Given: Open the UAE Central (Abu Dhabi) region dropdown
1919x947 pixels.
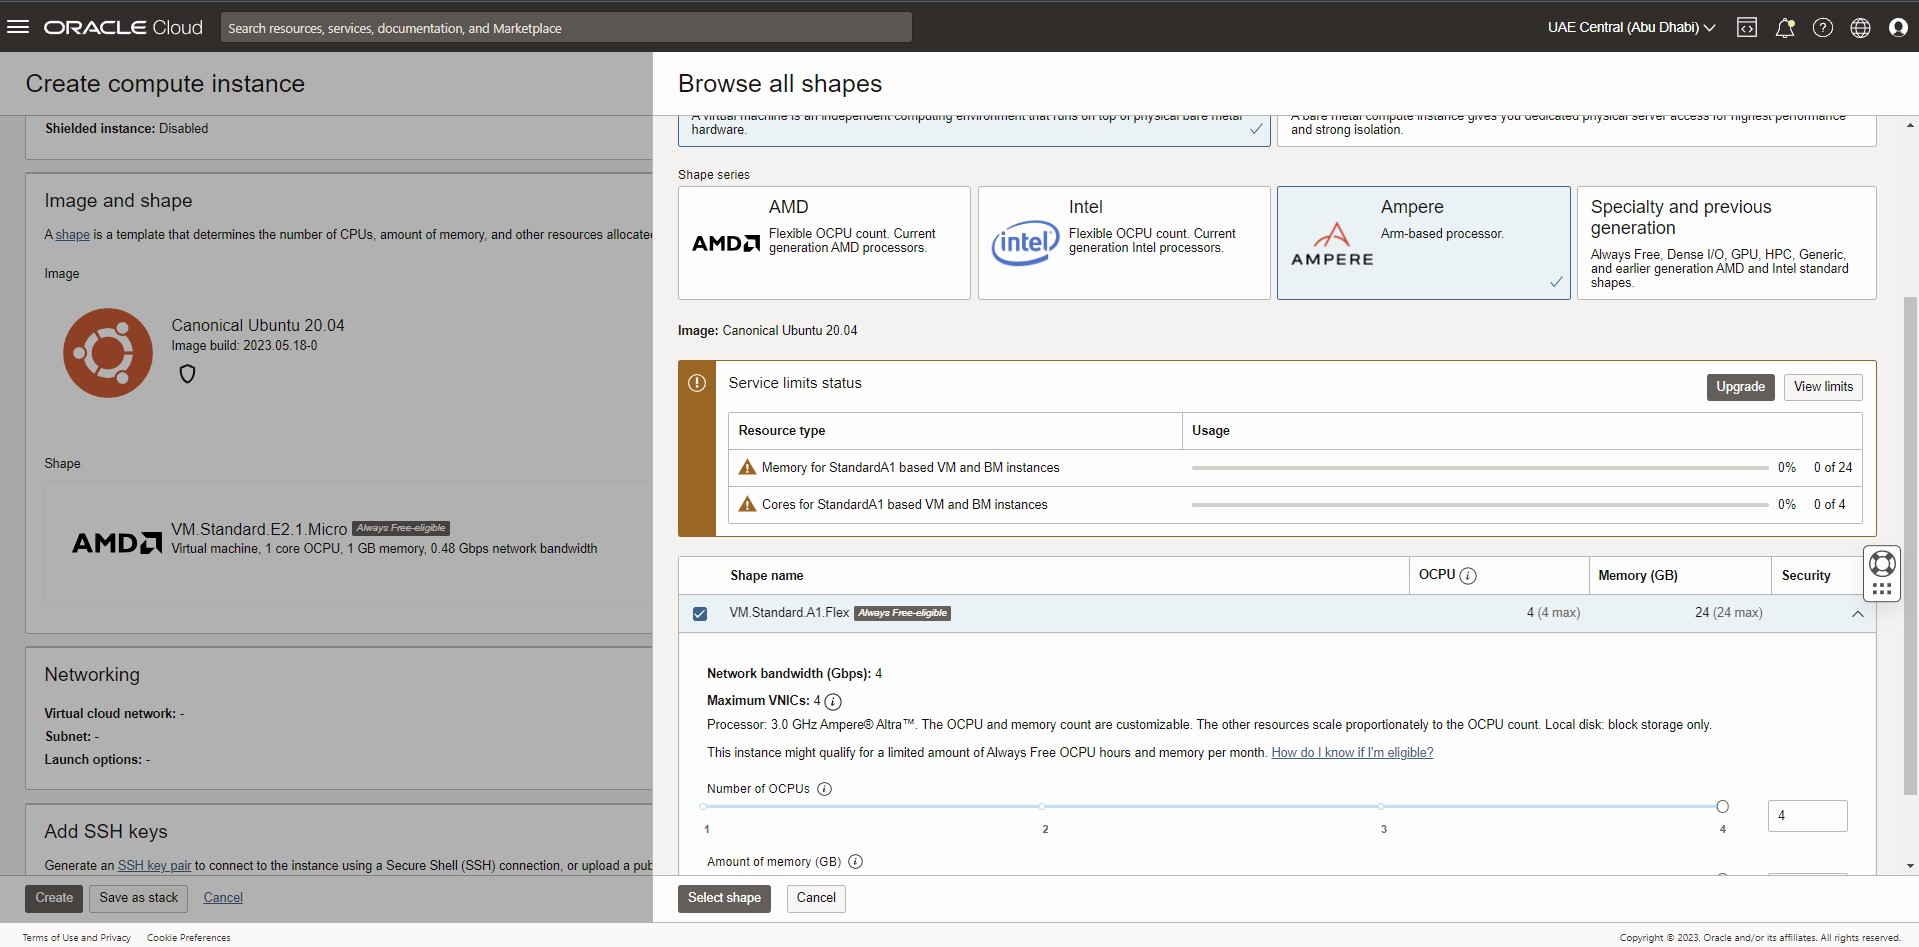Looking at the screenshot, I should 1628,27.
